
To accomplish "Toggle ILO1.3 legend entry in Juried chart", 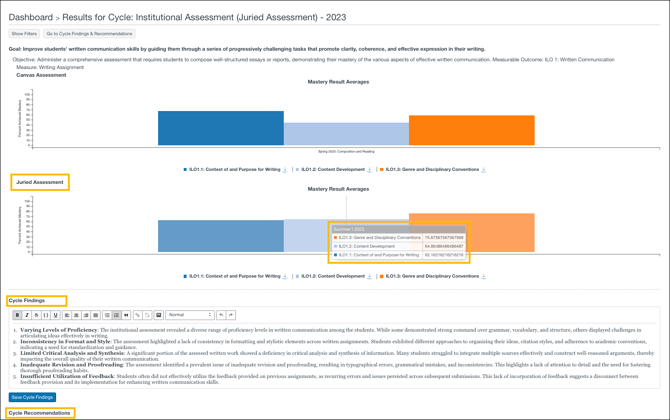I will coord(429,276).
